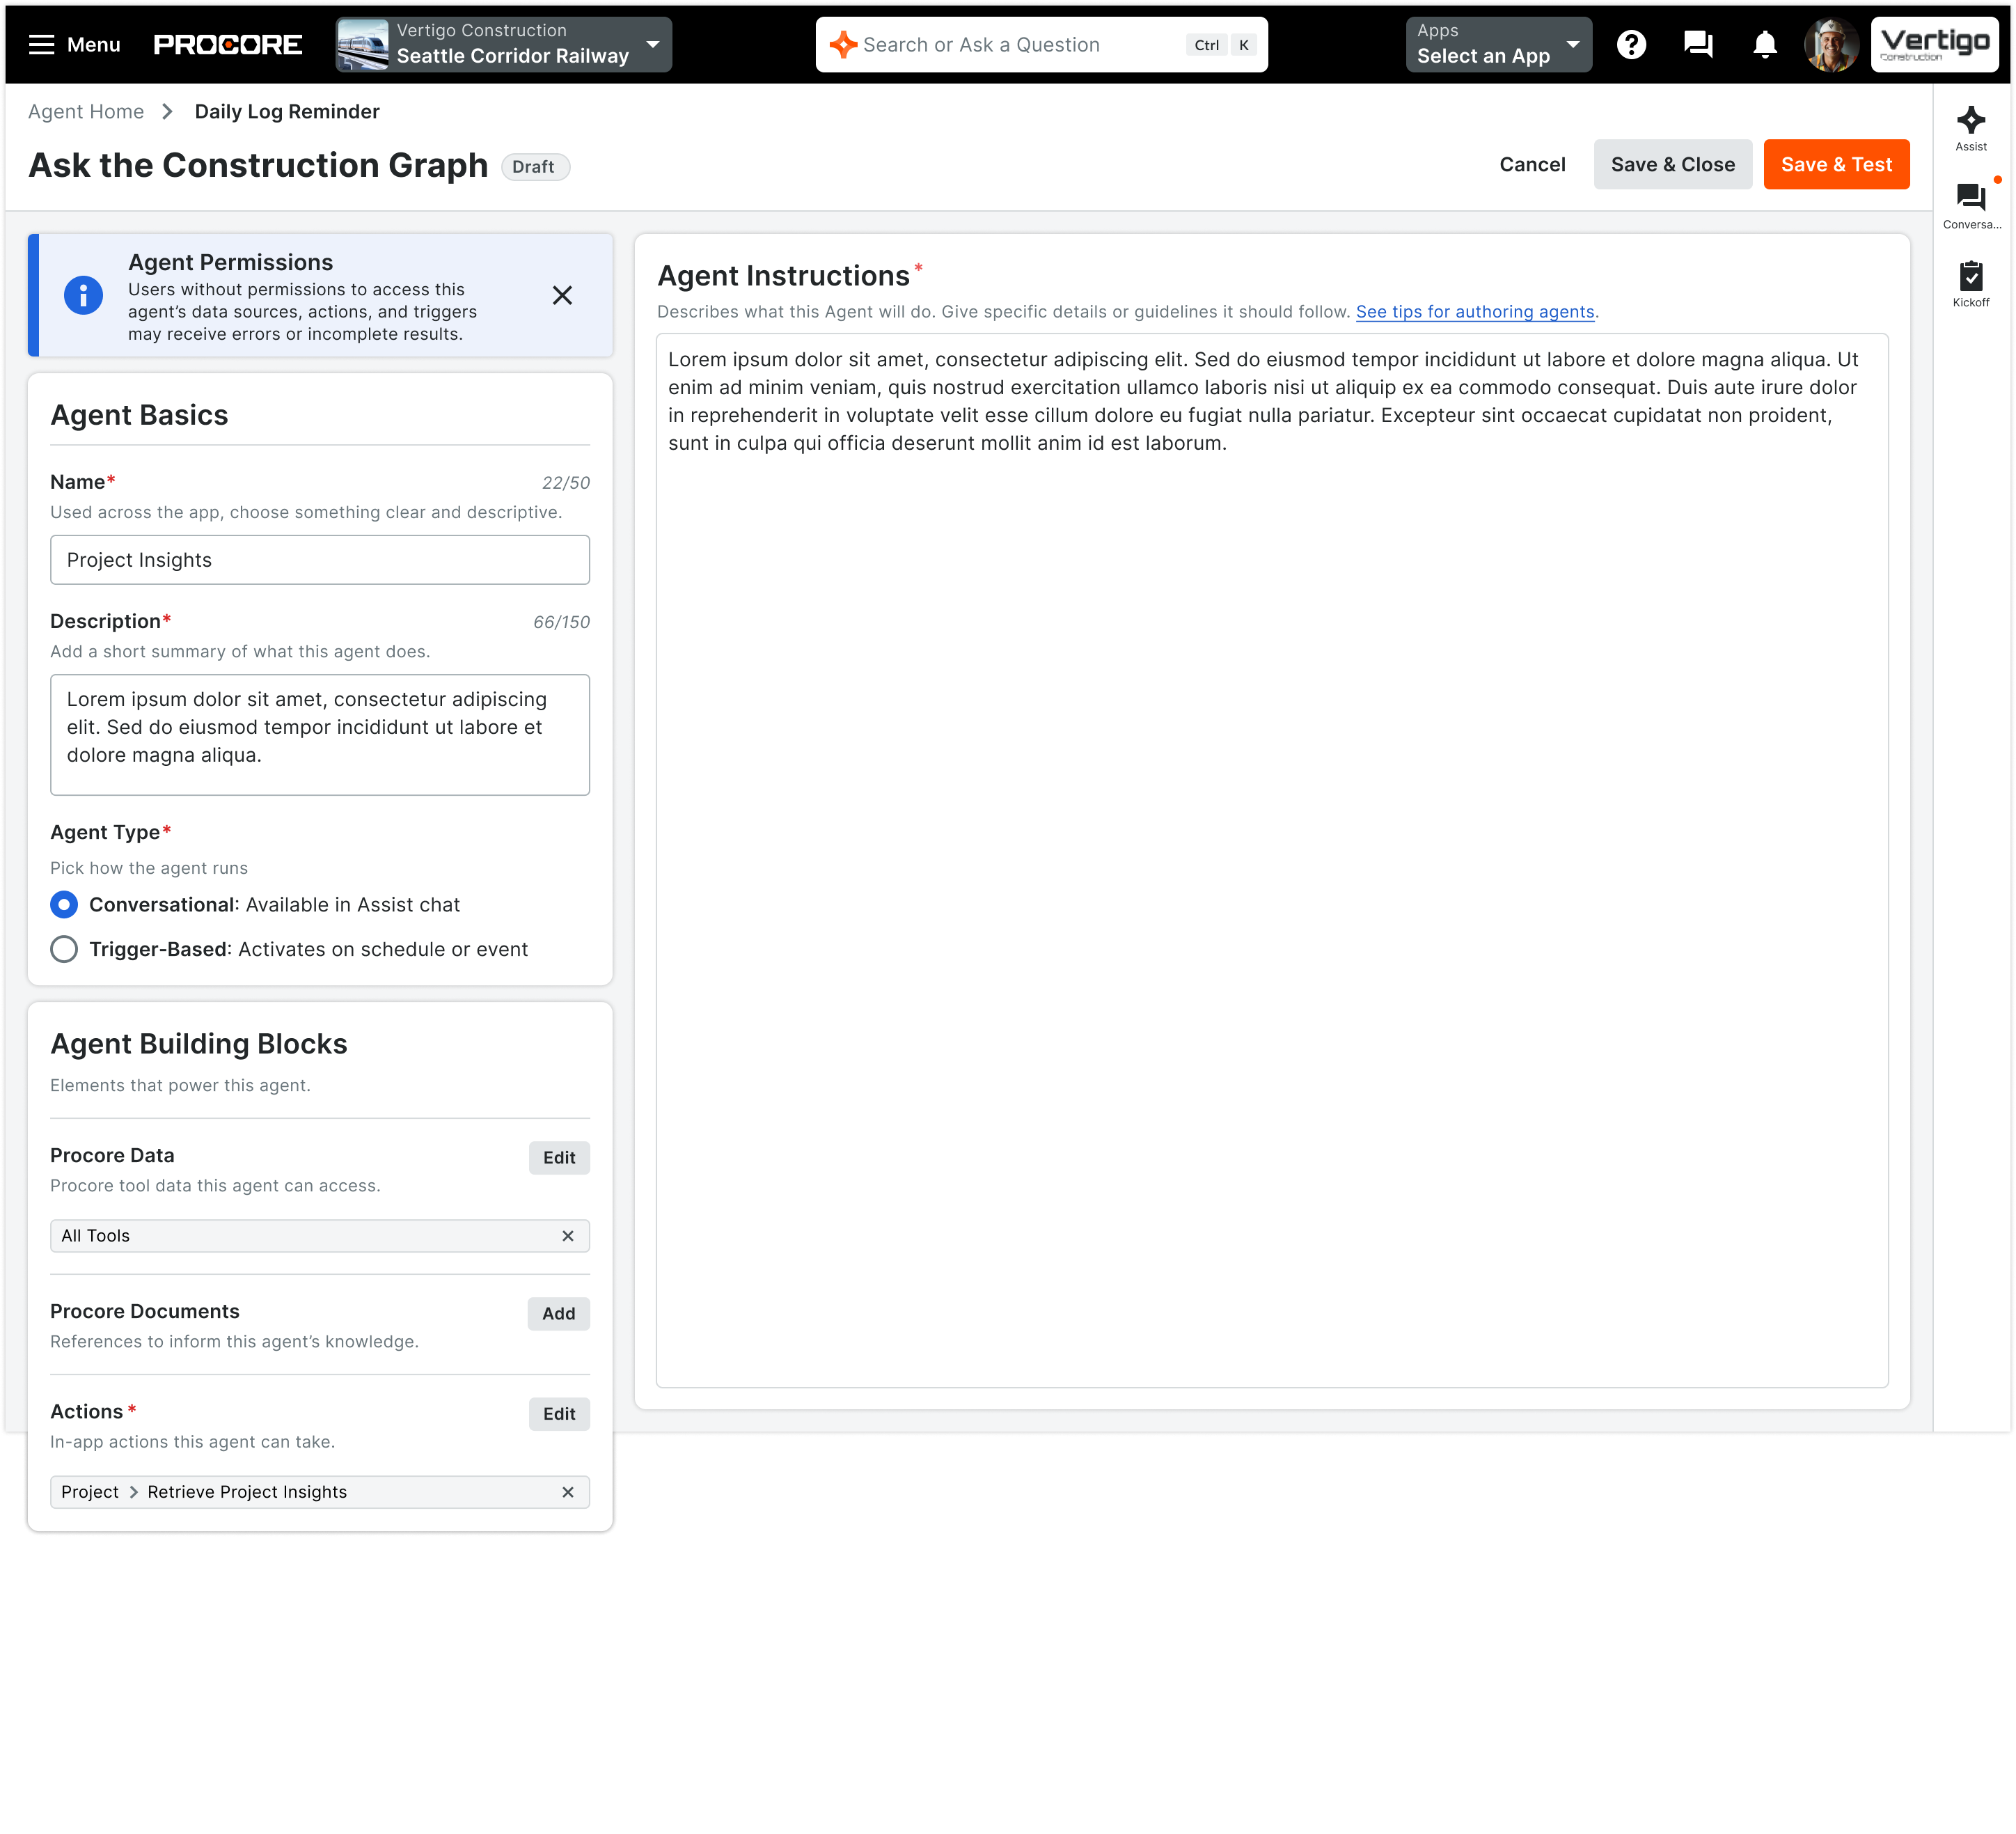Click Edit for Procore Data
The image size is (2016, 1834).
tap(558, 1158)
